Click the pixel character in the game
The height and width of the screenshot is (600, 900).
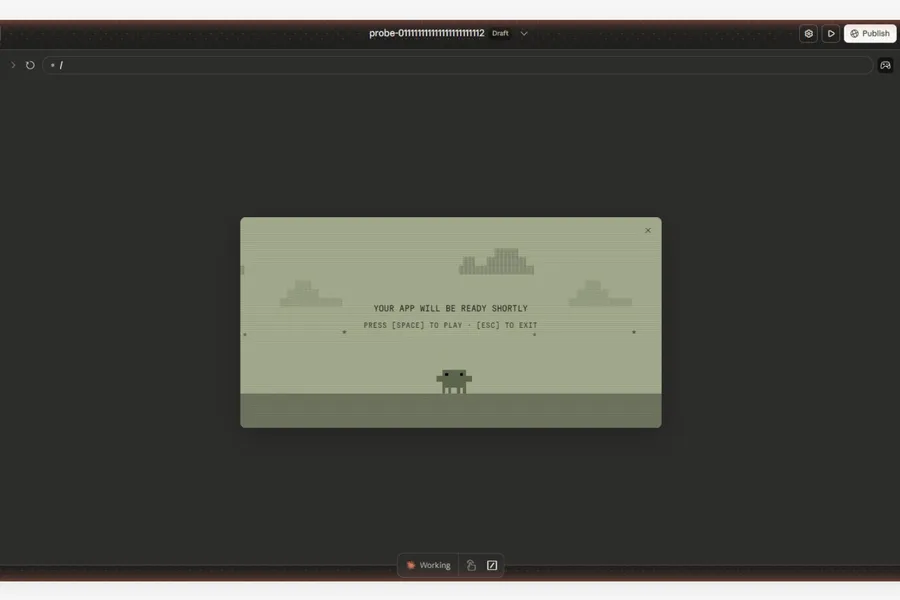tap(454, 381)
